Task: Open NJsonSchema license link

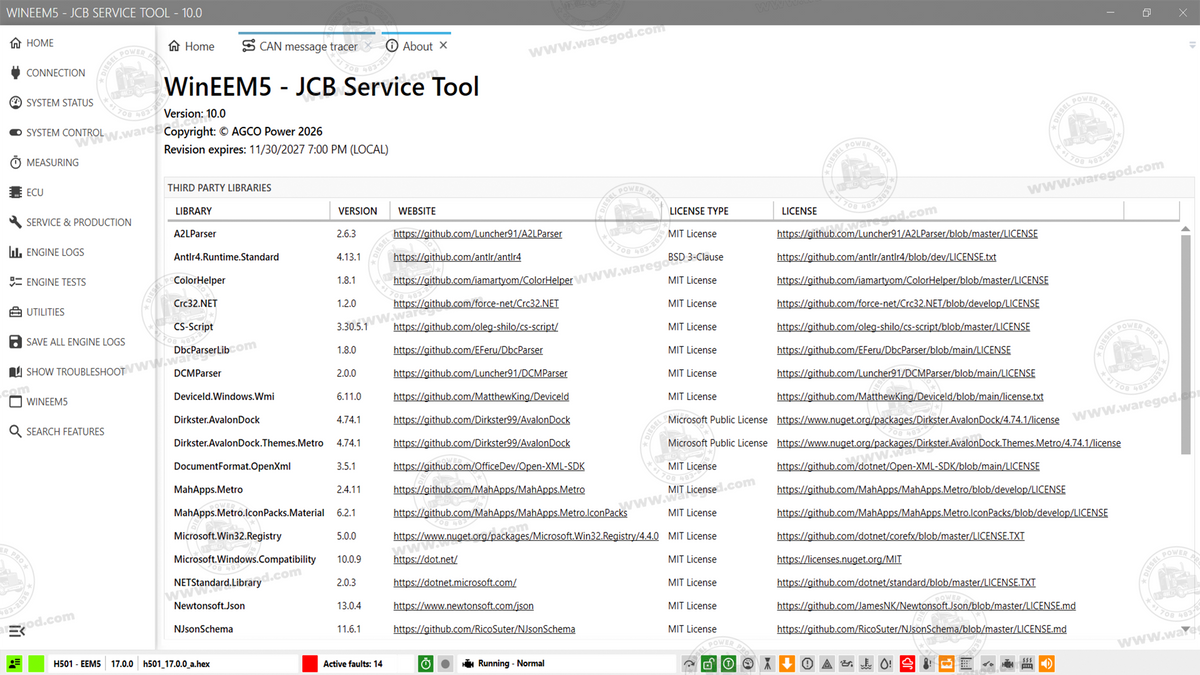Action: 922,629
